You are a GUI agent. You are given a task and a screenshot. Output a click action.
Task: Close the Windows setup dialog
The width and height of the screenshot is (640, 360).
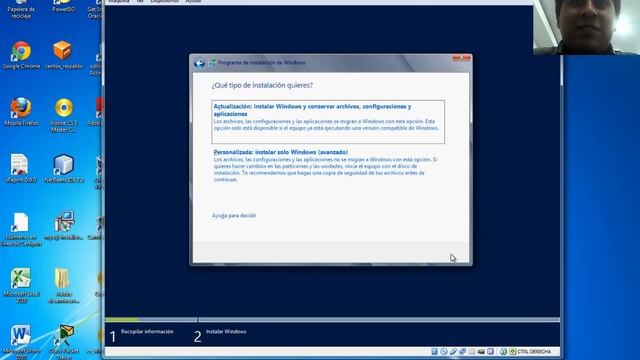pyautogui.click(x=461, y=58)
